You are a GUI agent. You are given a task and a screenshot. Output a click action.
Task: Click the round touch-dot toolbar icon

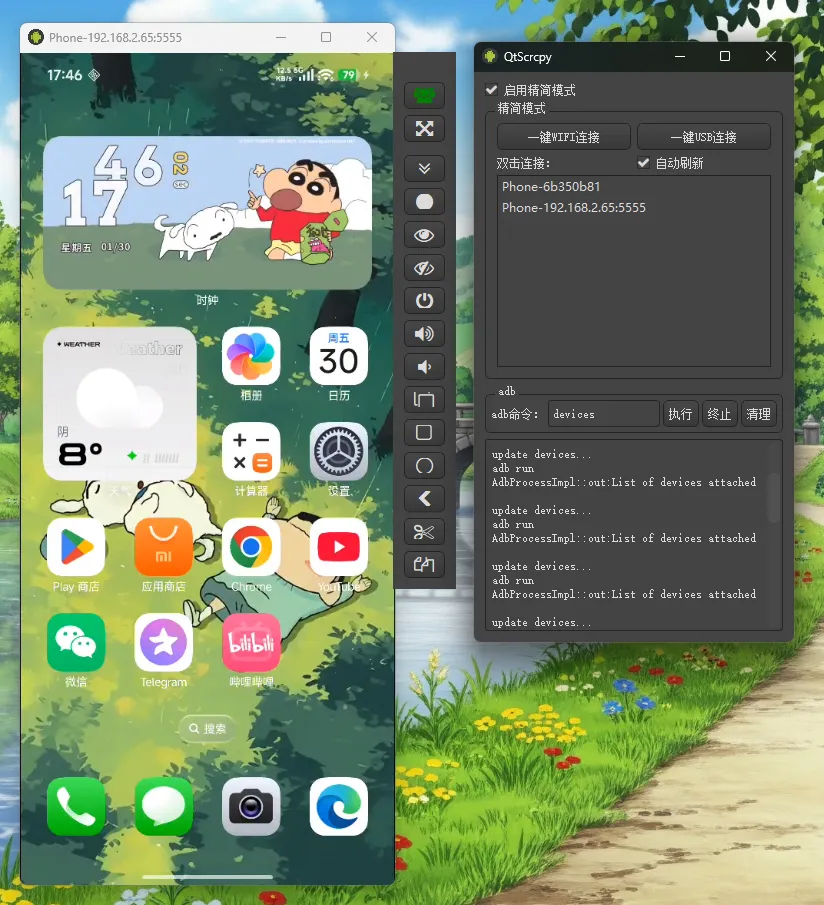(x=424, y=201)
